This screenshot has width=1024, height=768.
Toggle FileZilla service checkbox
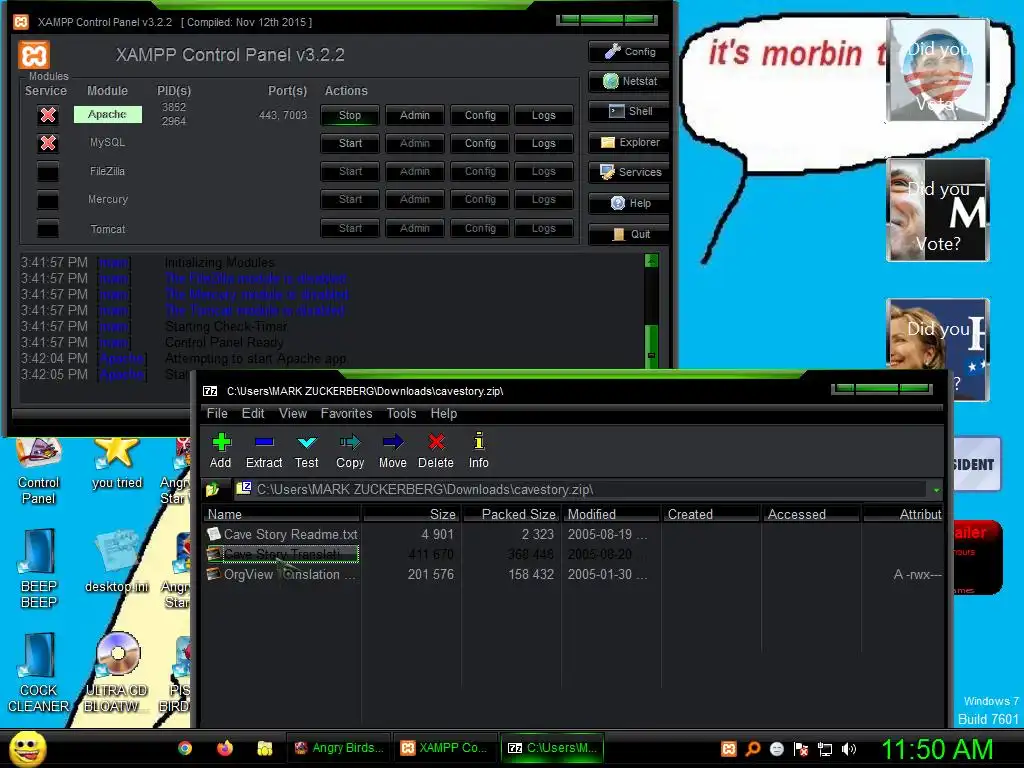(48, 172)
